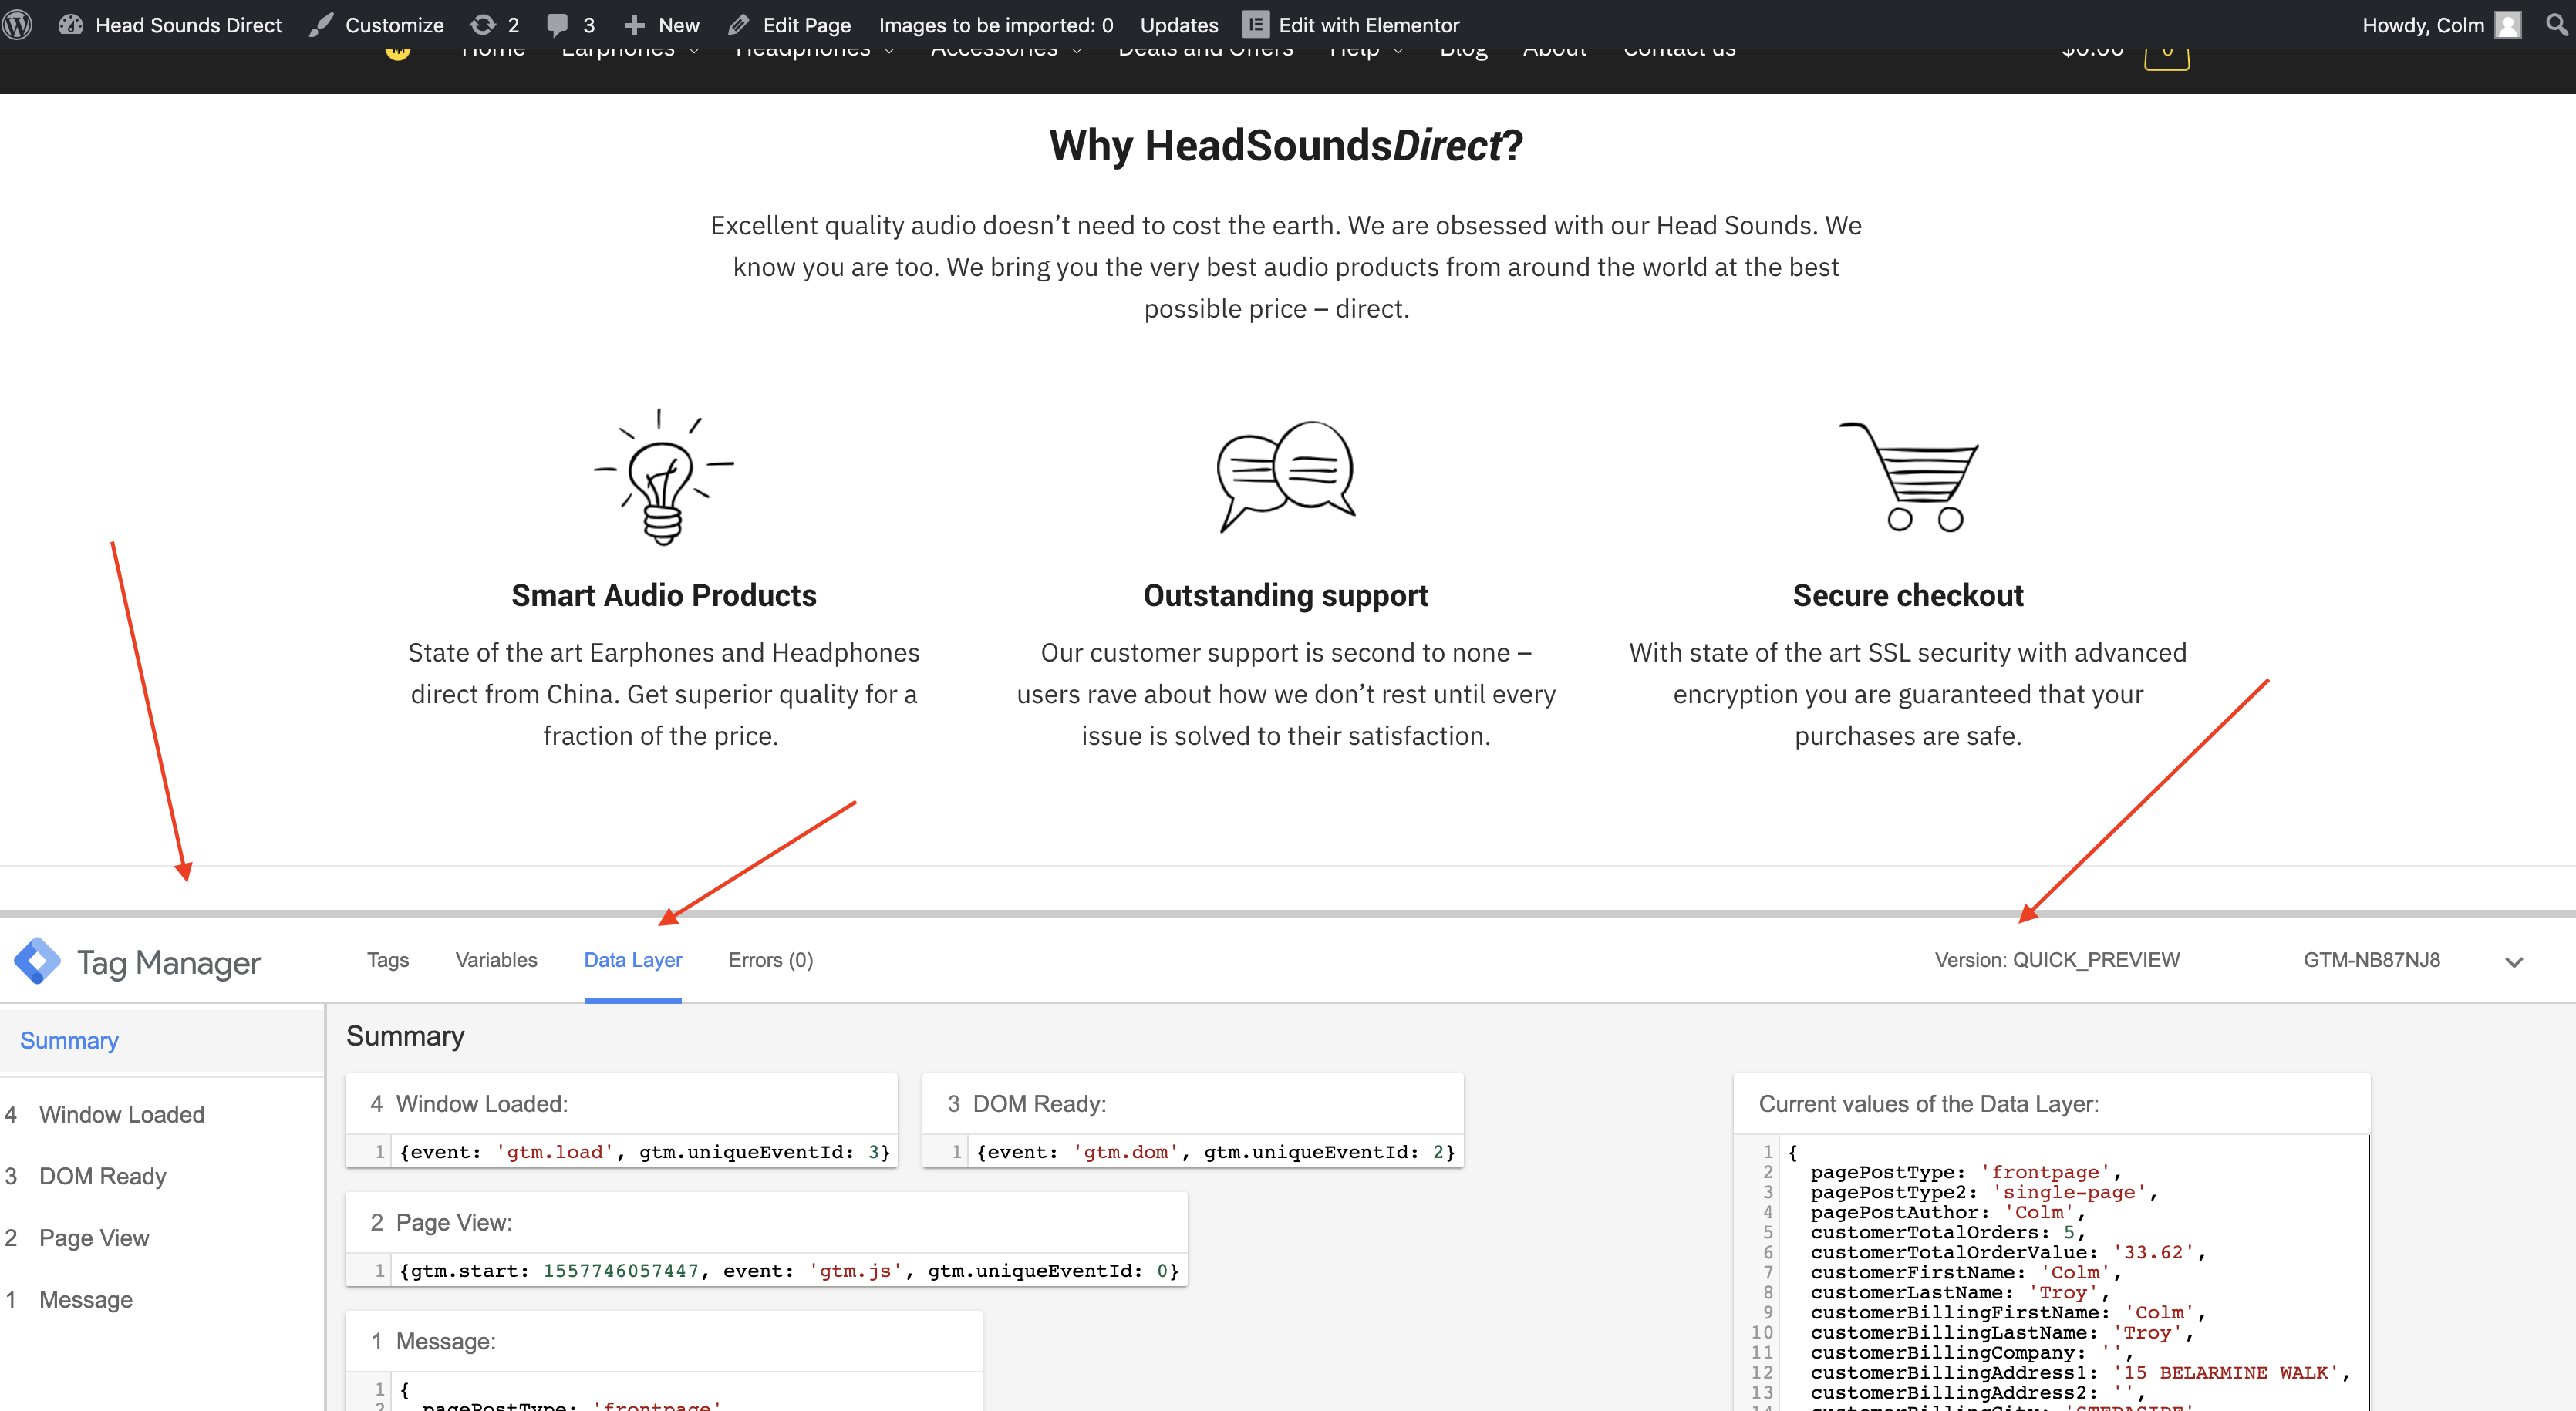Switch to the Variables tab
Viewport: 2576px width, 1411px height.
click(x=496, y=960)
